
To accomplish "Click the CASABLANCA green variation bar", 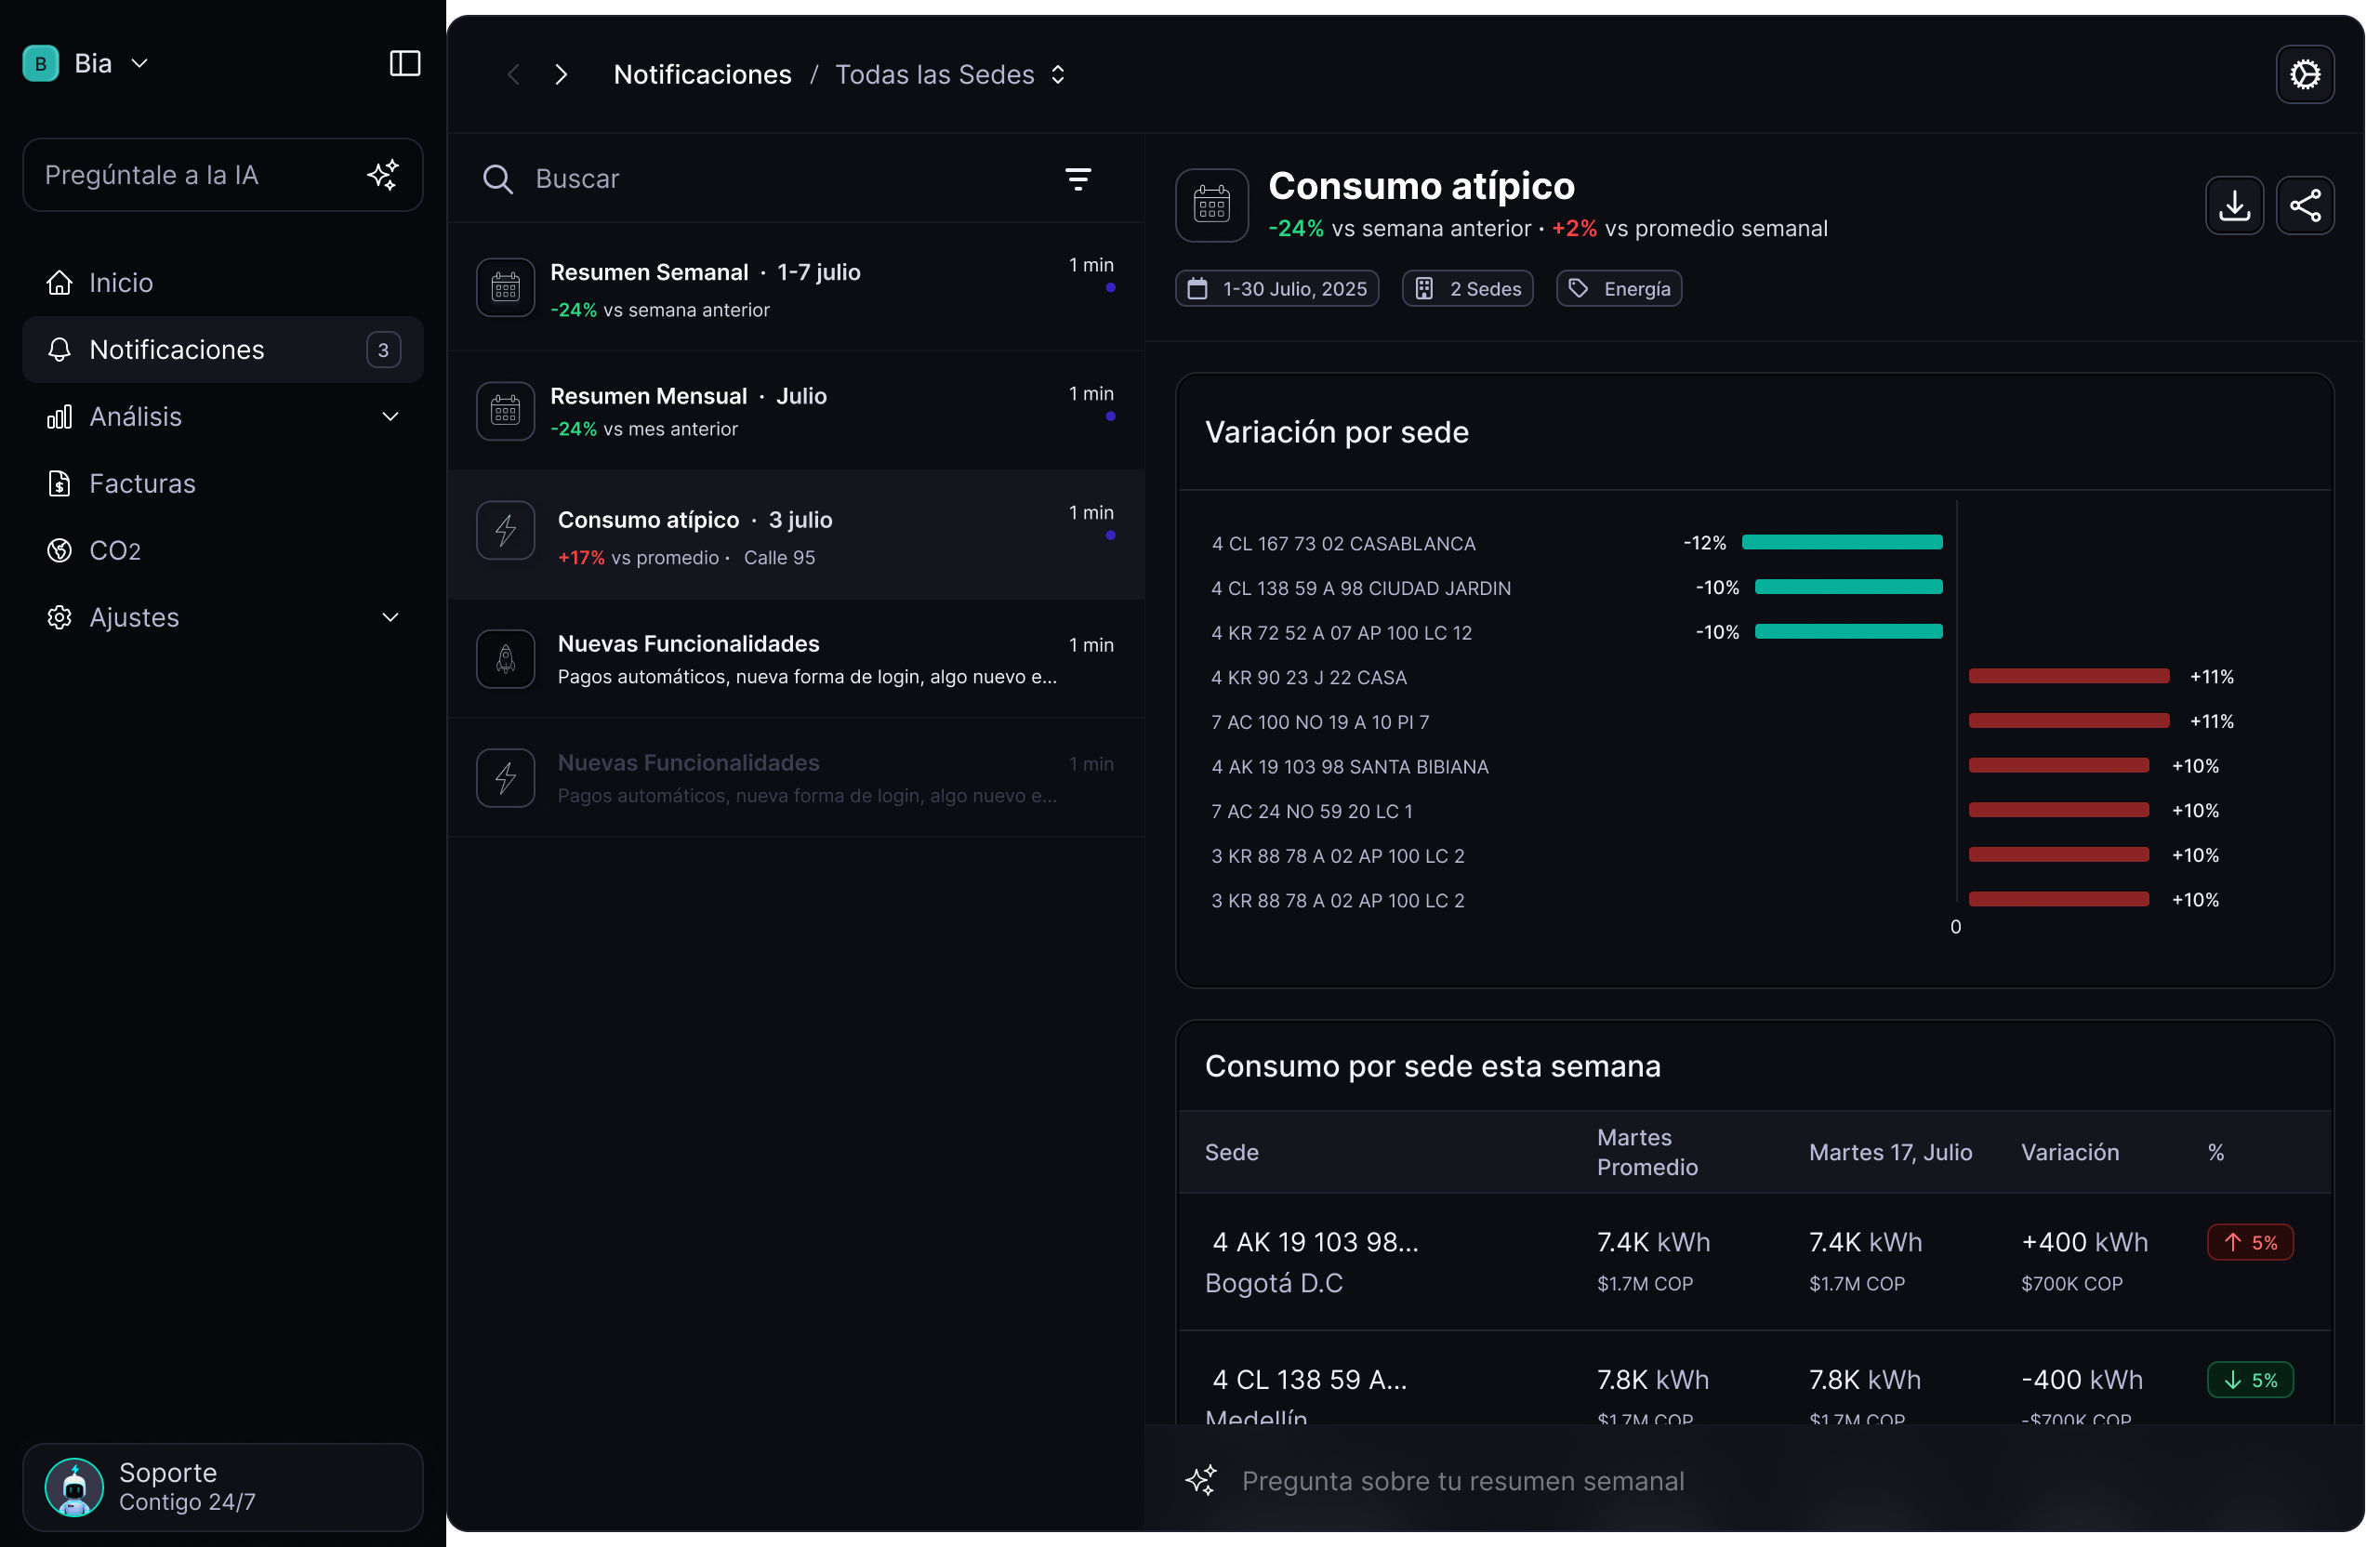I will (1841, 542).
